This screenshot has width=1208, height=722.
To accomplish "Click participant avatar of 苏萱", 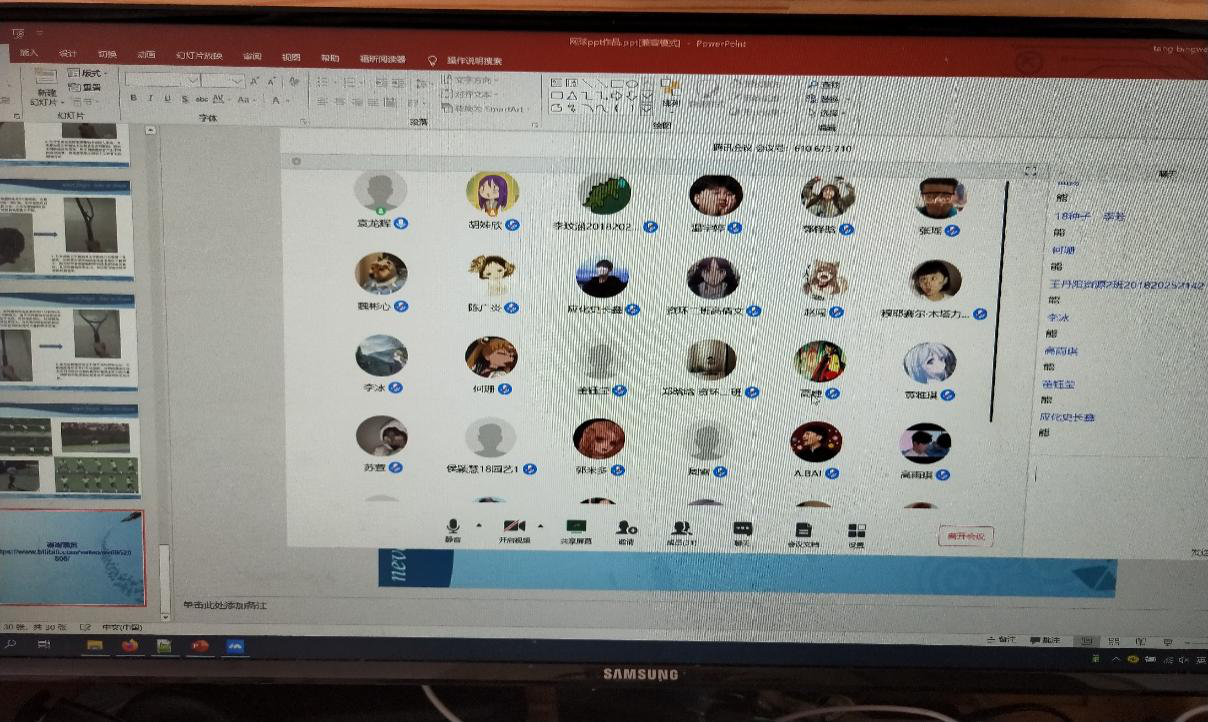I will click(381, 436).
